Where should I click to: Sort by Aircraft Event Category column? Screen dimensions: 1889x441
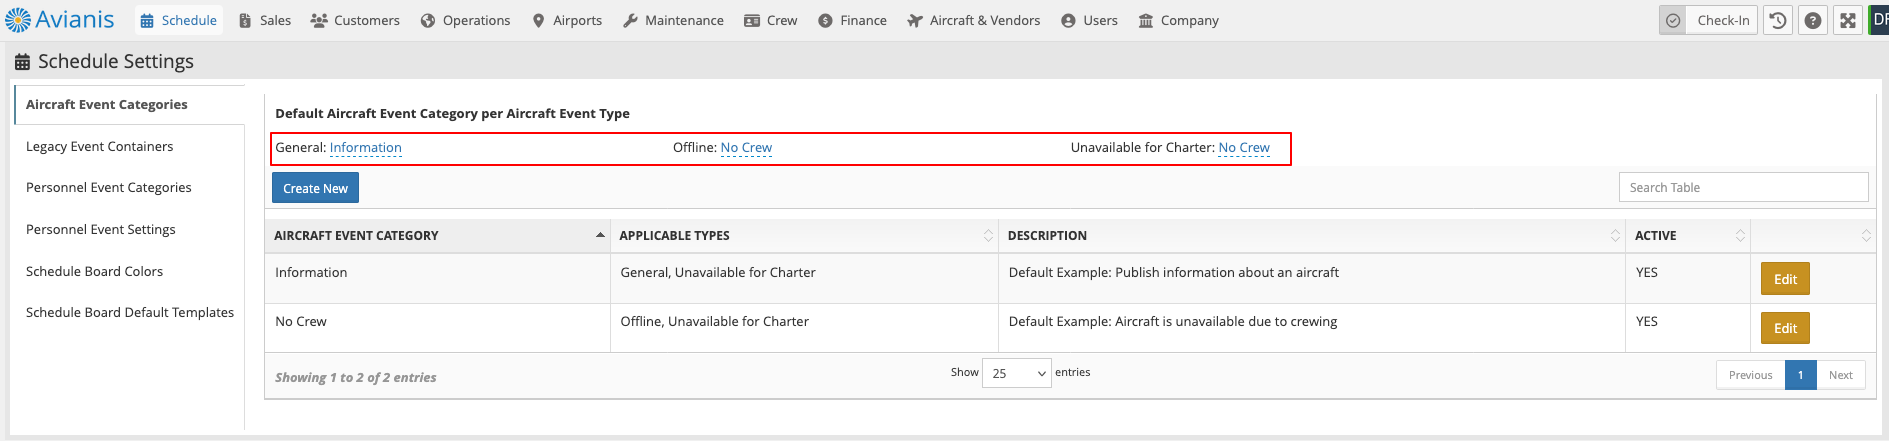coord(438,236)
